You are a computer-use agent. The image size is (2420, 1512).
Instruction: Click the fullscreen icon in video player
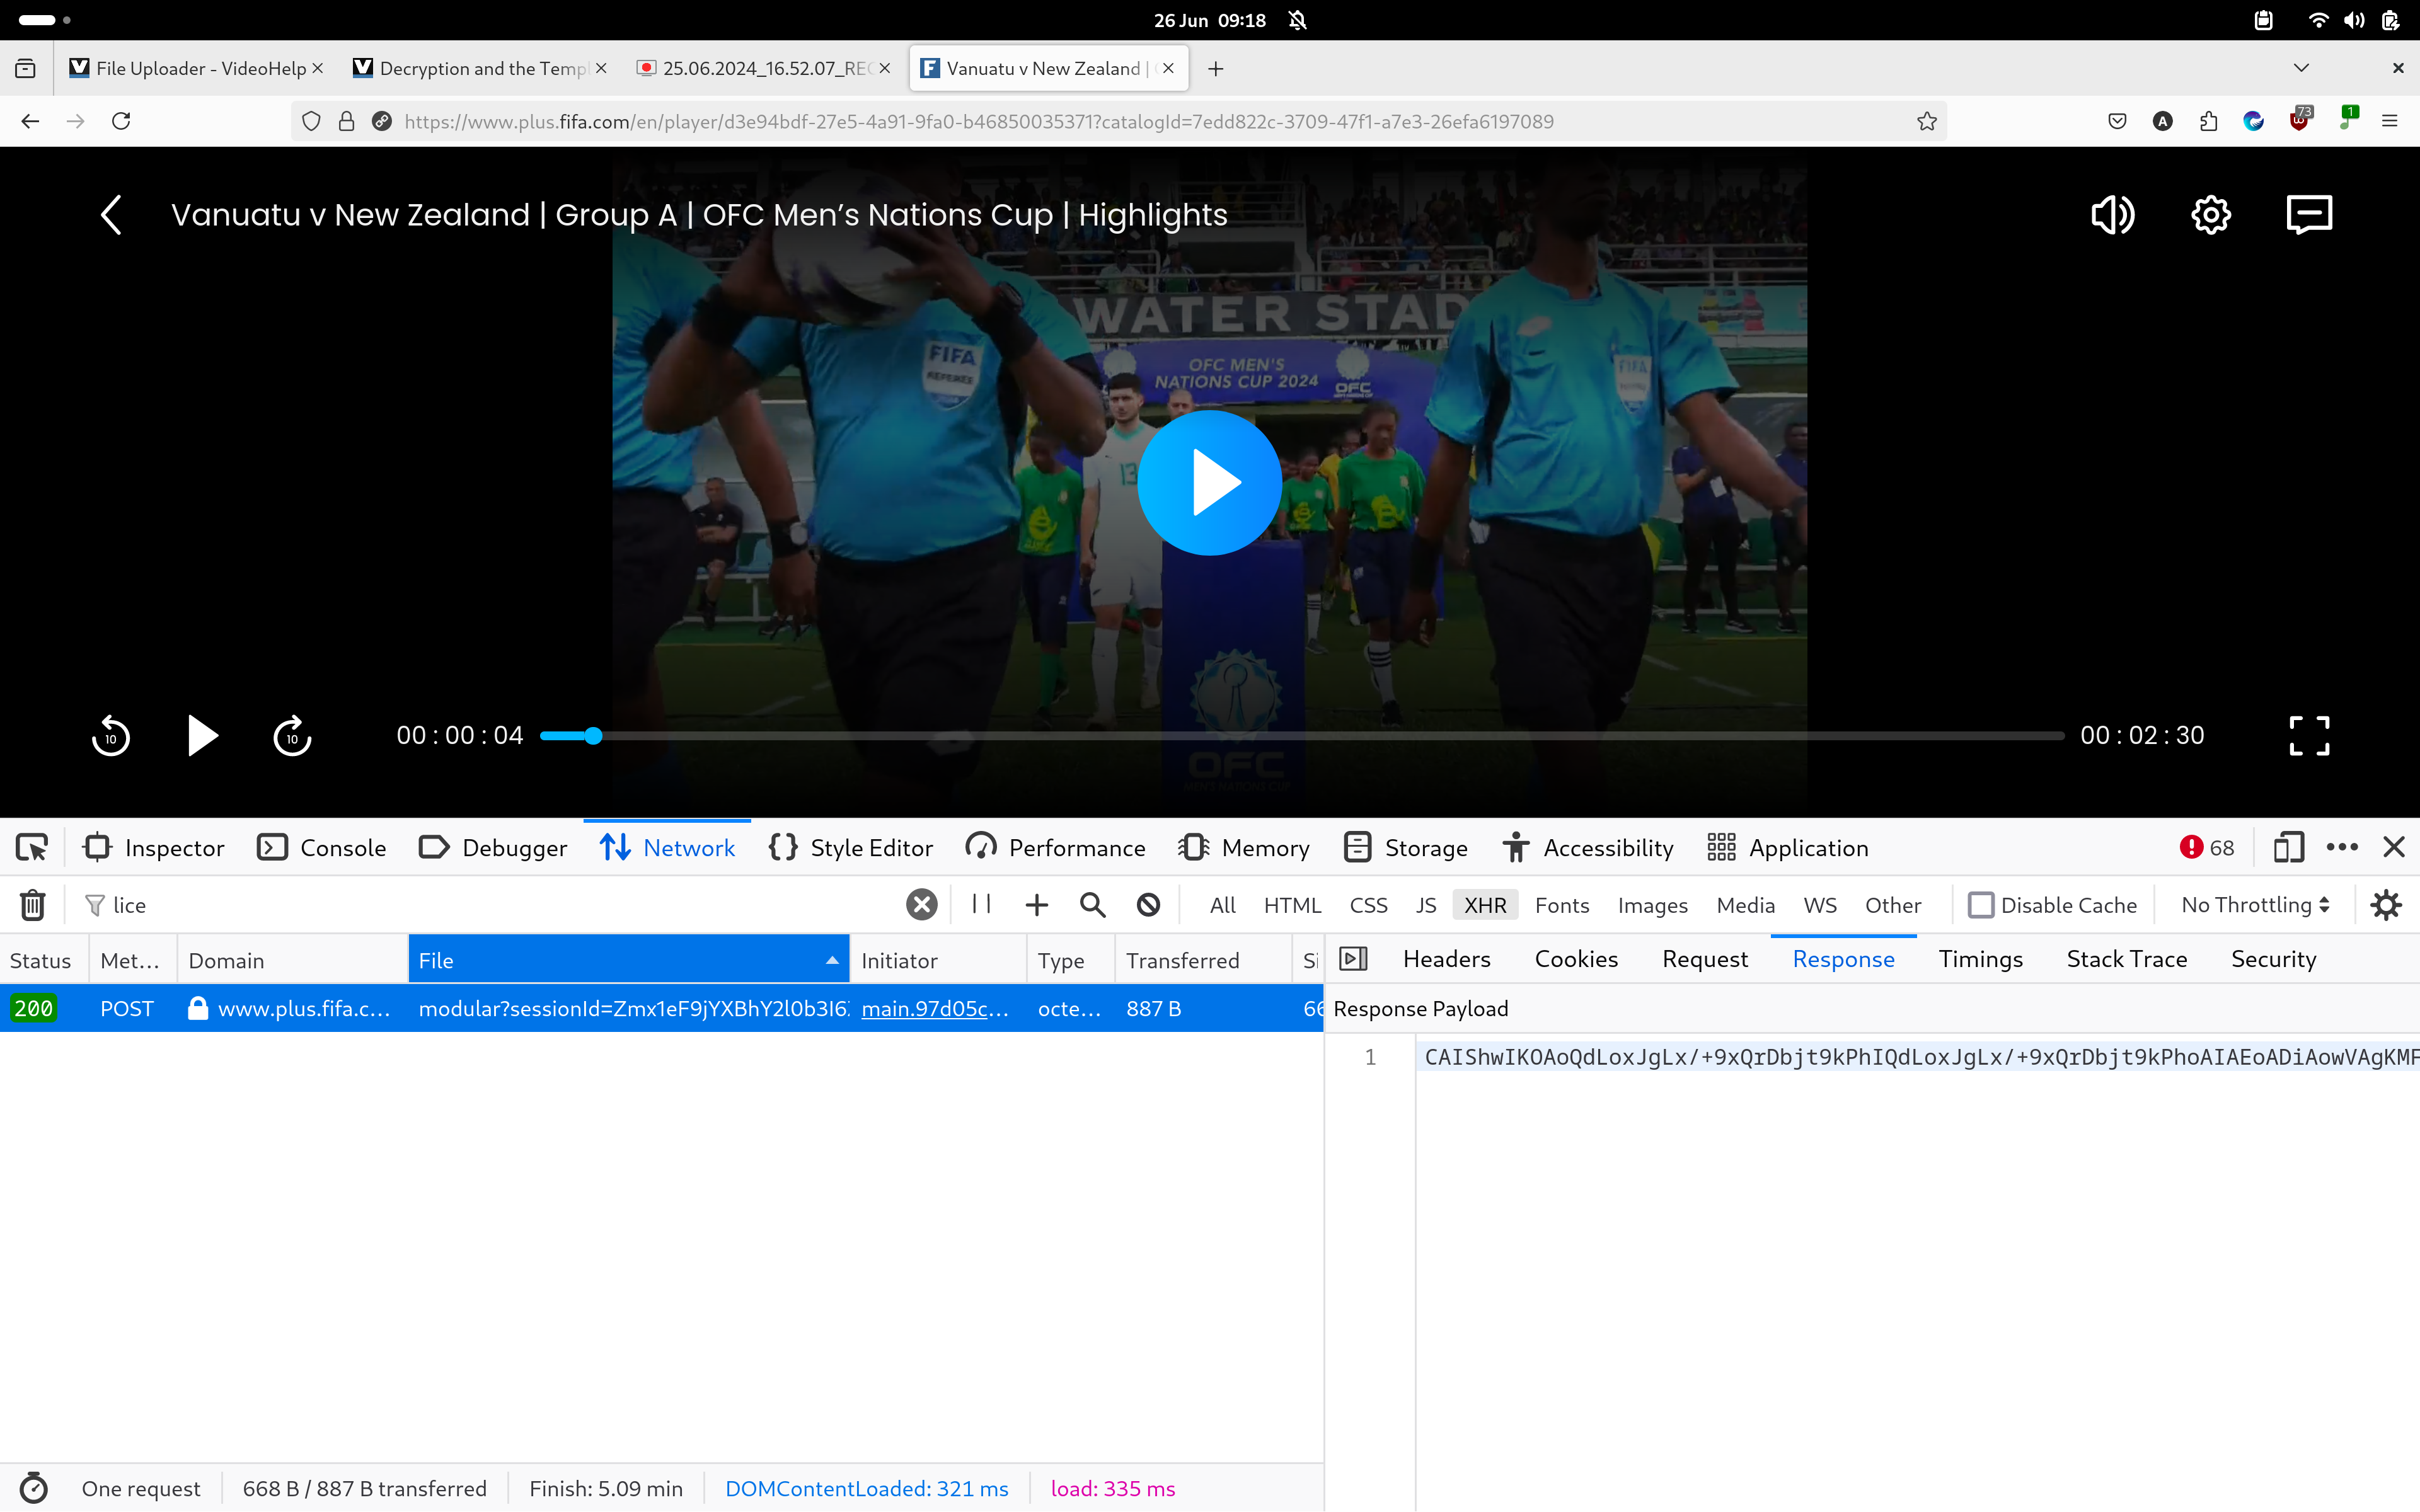click(2309, 736)
